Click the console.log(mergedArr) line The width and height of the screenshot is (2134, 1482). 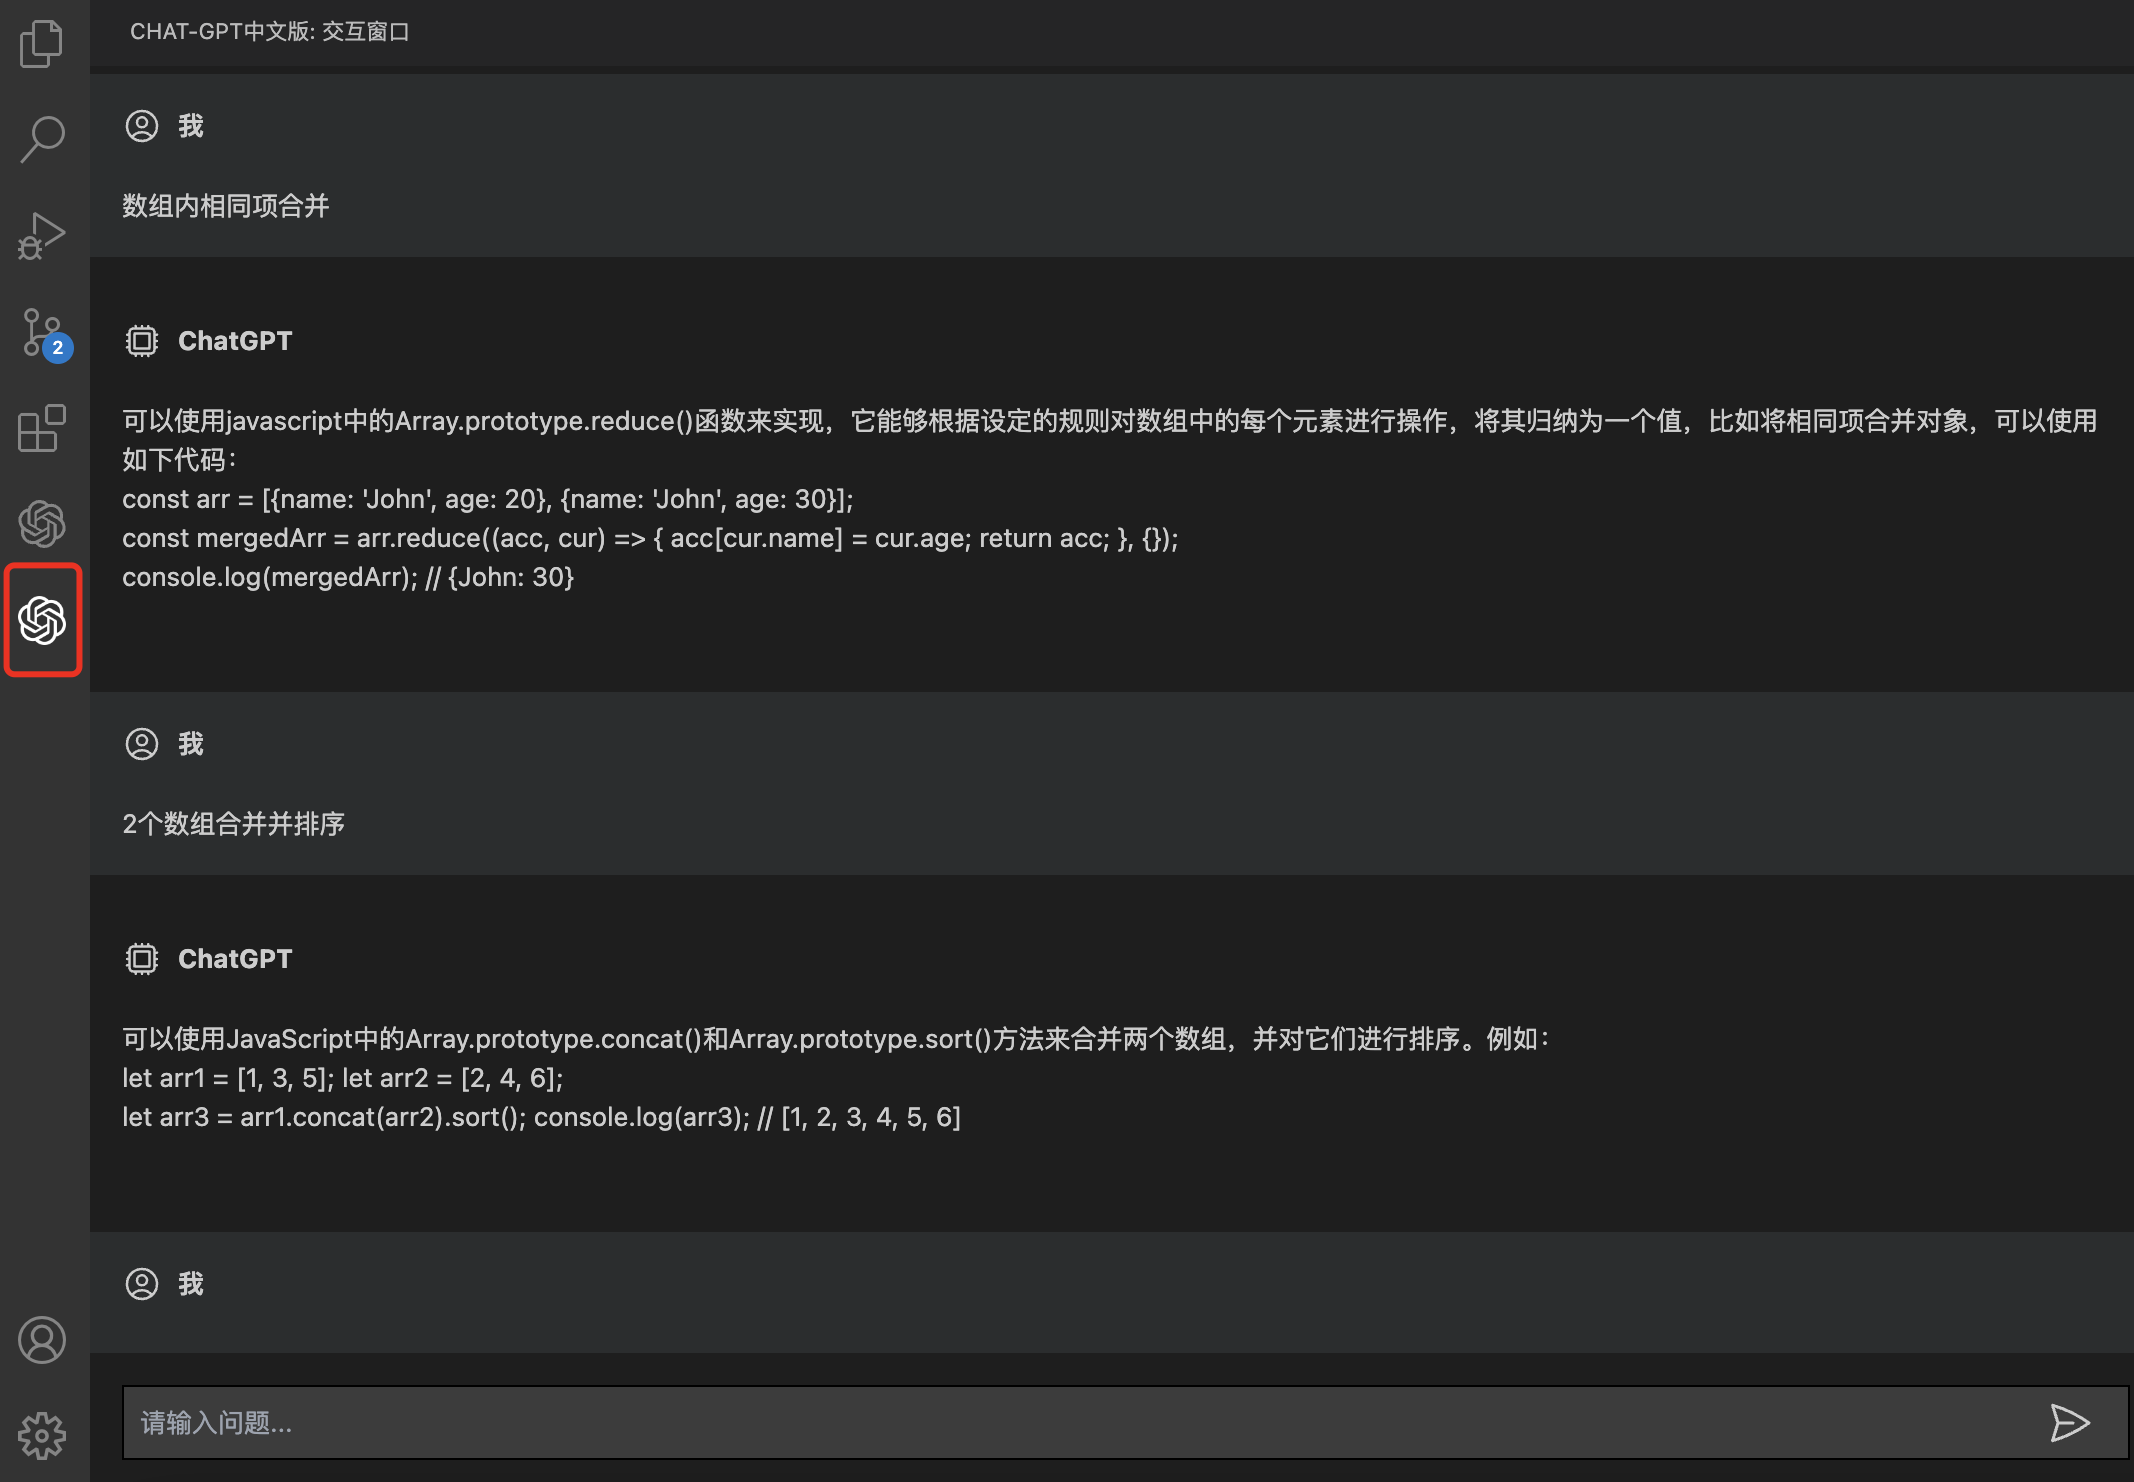click(x=348, y=577)
